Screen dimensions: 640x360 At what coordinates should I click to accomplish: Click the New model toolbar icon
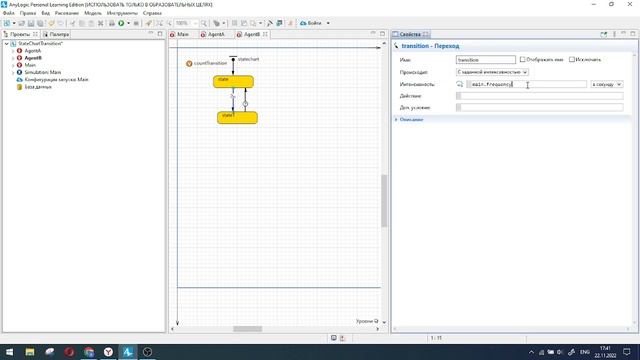pyautogui.click(x=7, y=23)
